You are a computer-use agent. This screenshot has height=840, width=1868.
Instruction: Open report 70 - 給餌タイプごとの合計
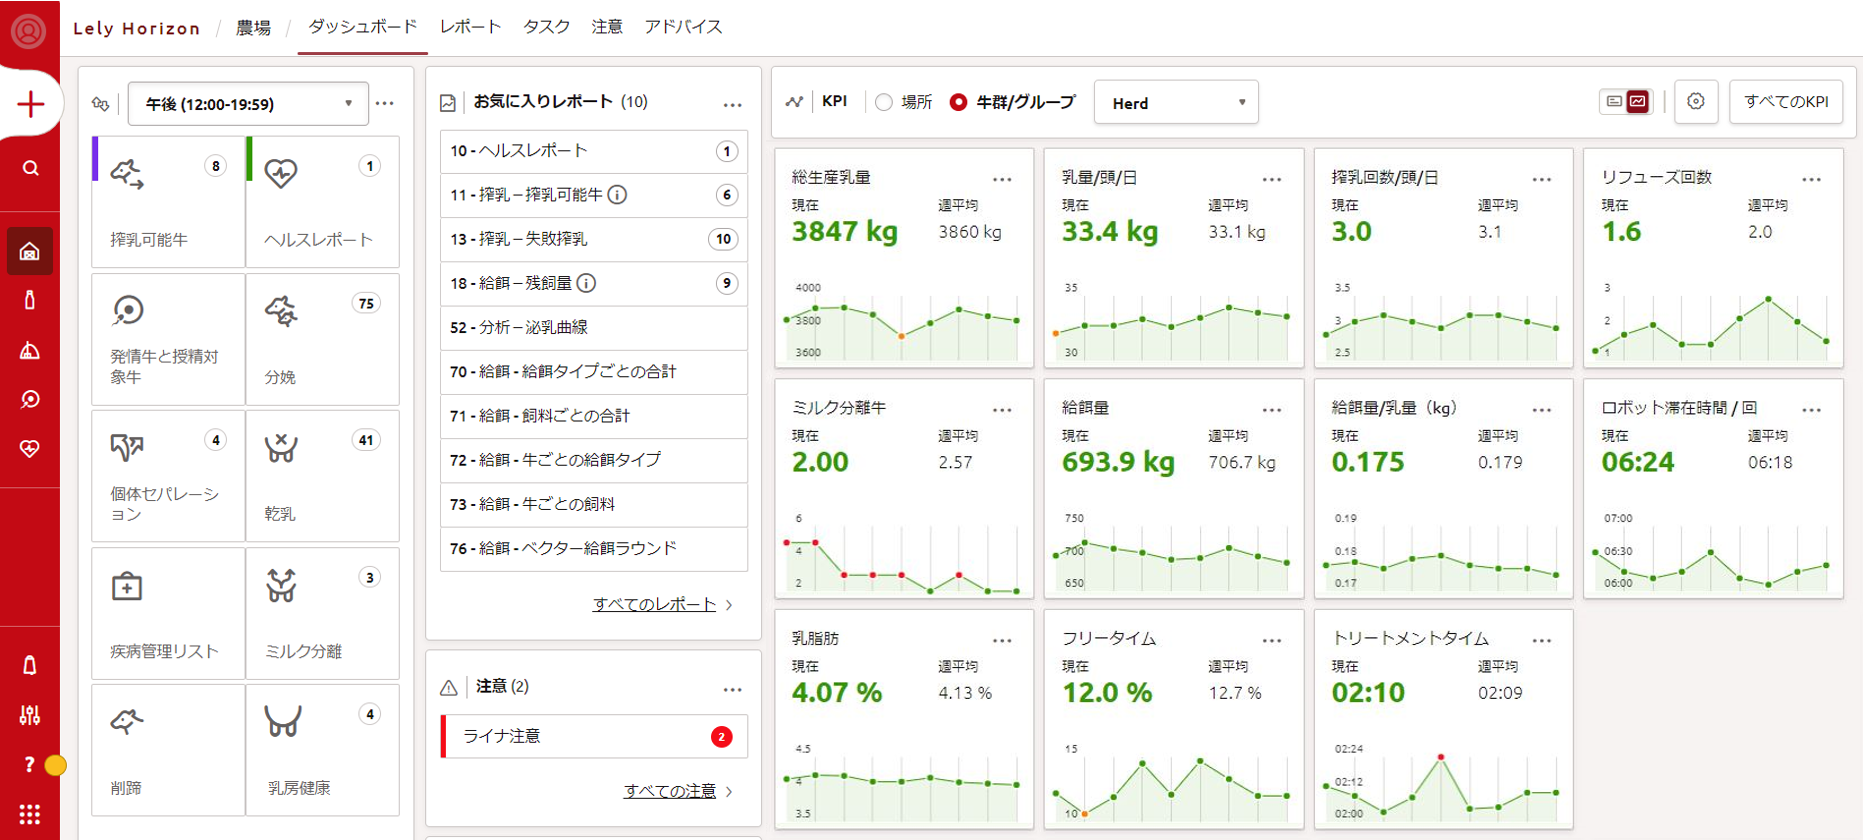point(594,371)
